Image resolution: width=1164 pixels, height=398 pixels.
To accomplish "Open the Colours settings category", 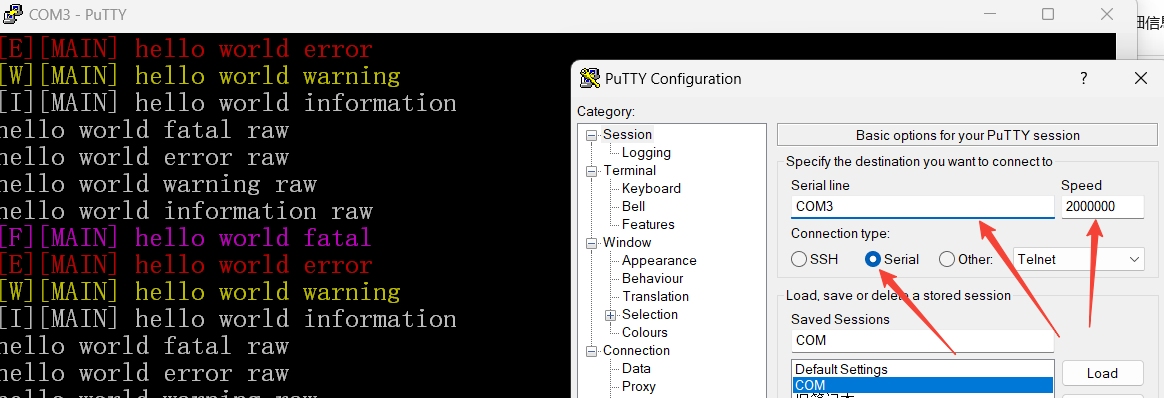I will [644, 332].
